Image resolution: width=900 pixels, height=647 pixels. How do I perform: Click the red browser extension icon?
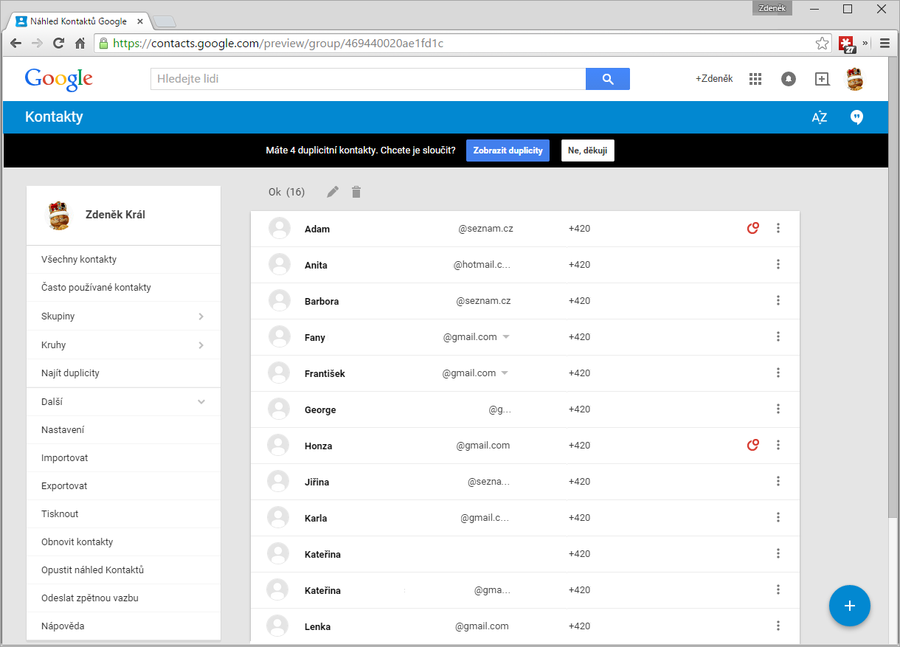tap(847, 44)
